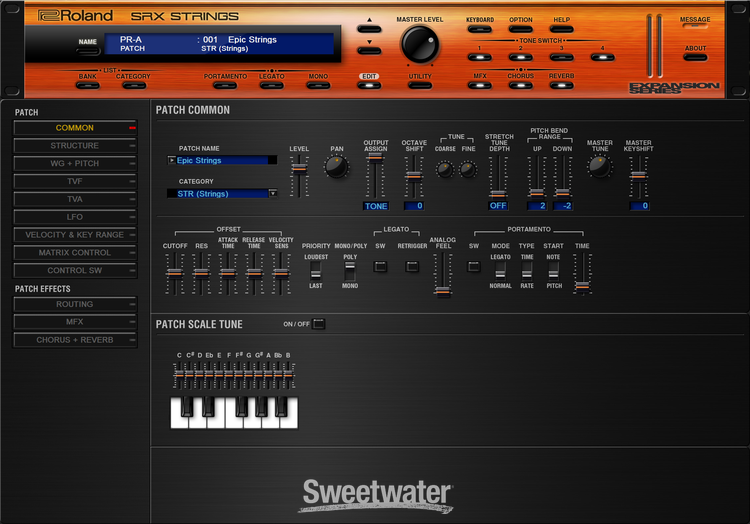Open the Help button

[x=562, y=29]
